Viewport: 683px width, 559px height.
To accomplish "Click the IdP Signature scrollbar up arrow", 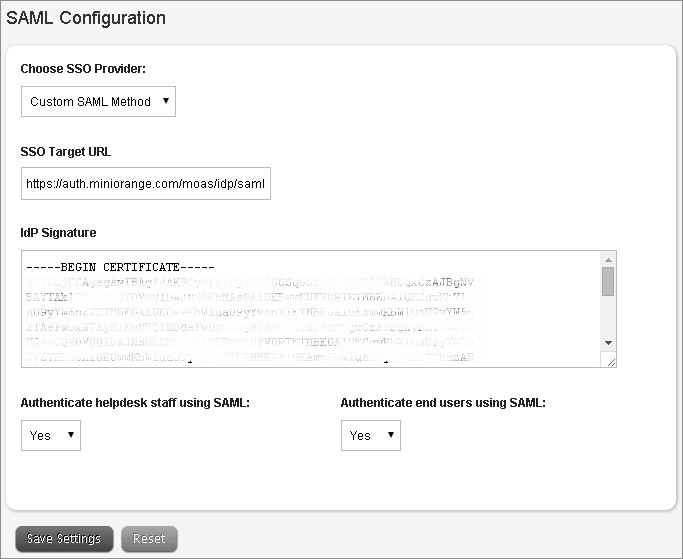I will [609, 260].
